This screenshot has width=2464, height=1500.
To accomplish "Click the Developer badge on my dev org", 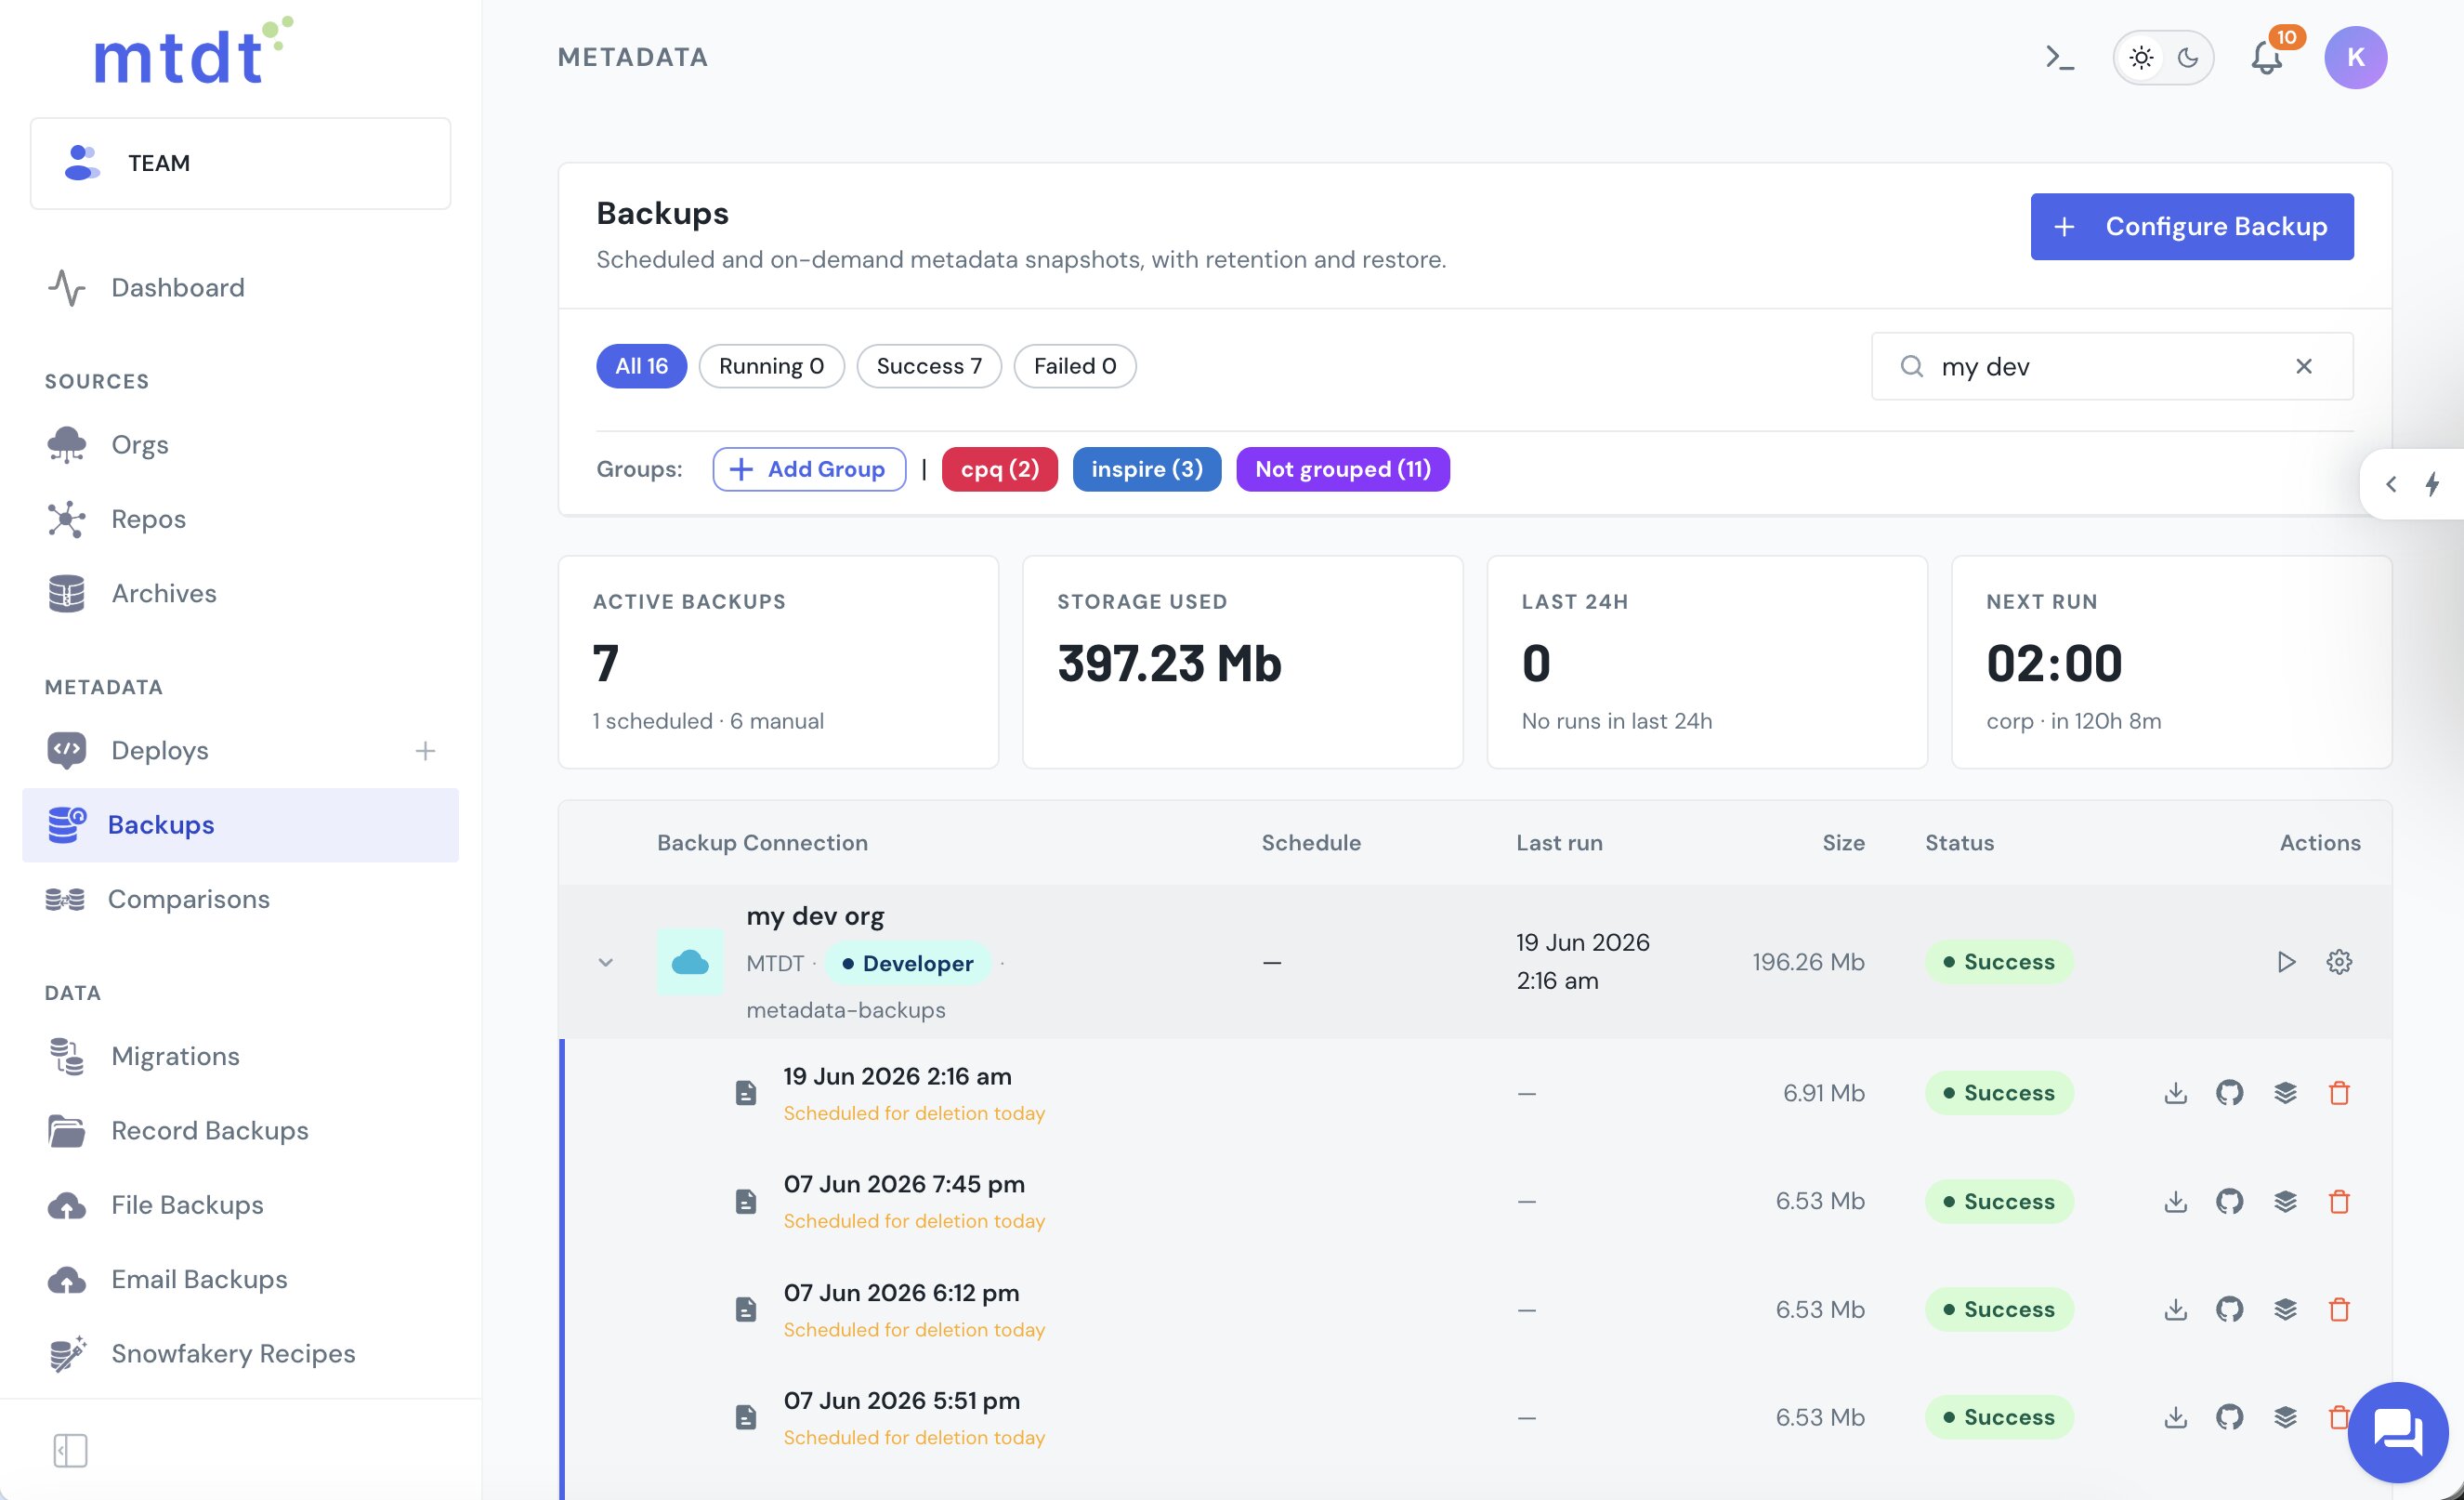I will [x=908, y=964].
